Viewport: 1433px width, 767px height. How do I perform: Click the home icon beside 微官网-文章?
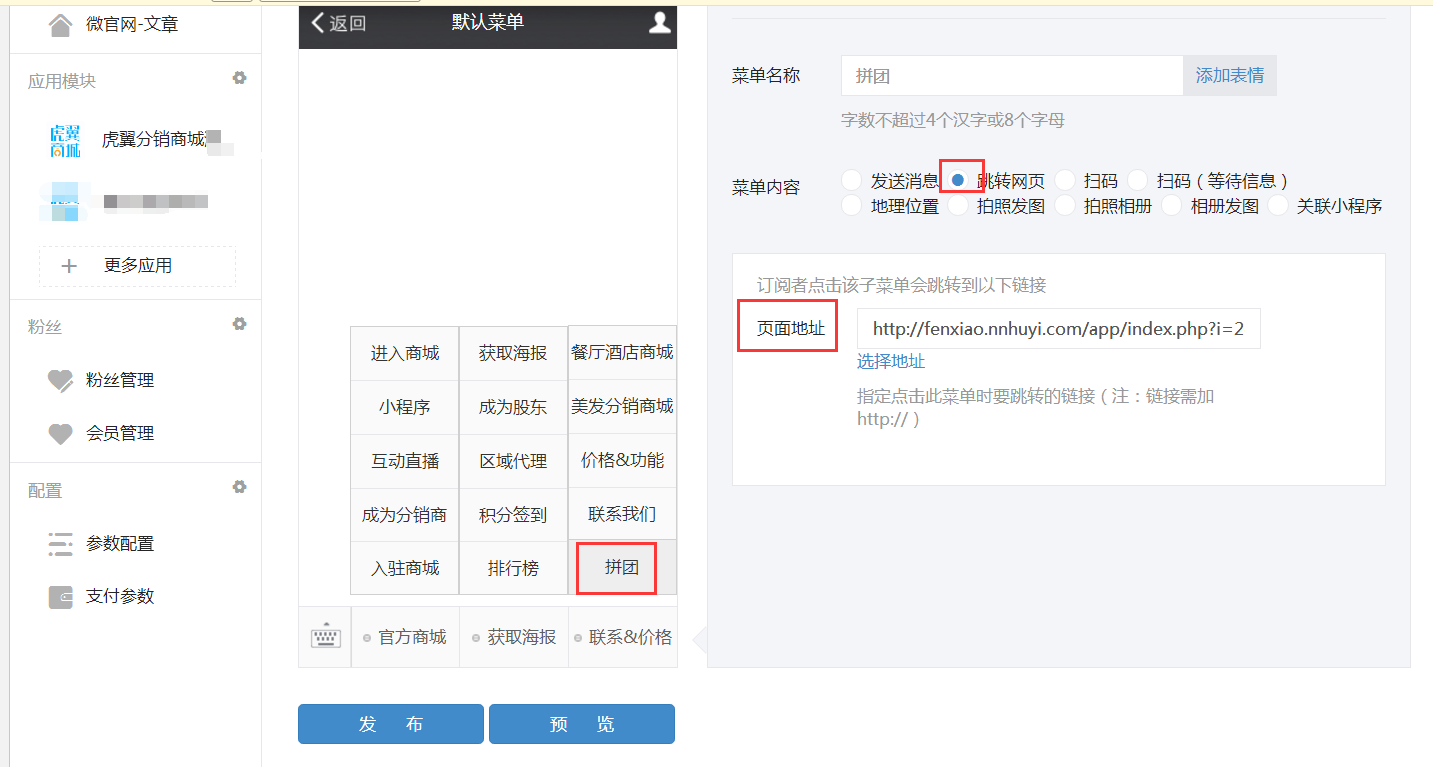pyautogui.click(x=60, y=25)
